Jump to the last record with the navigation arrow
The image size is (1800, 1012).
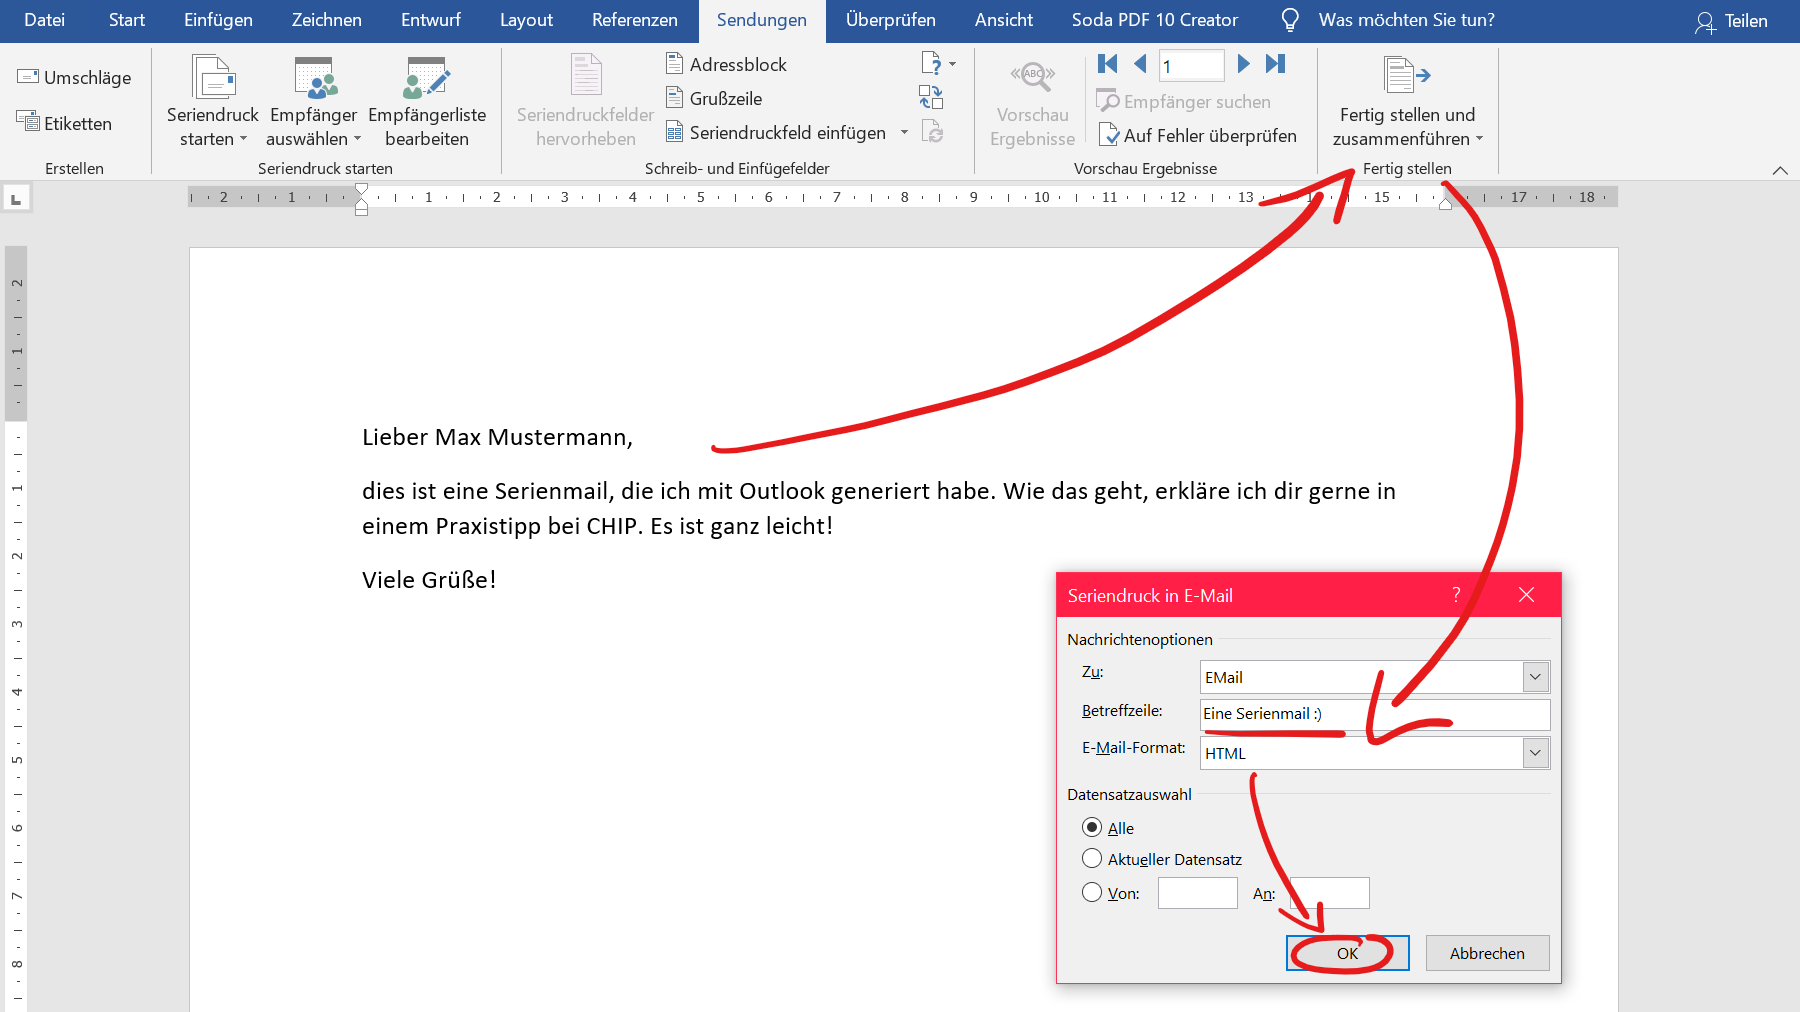pos(1275,64)
